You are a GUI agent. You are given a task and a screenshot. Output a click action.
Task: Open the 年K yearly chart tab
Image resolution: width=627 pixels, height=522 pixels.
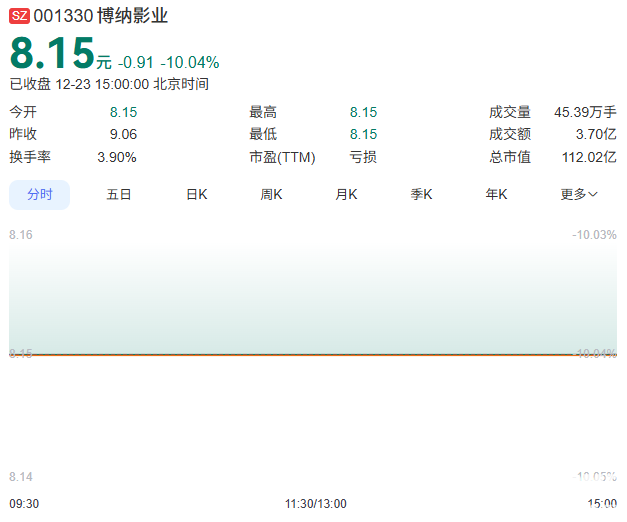coord(496,194)
